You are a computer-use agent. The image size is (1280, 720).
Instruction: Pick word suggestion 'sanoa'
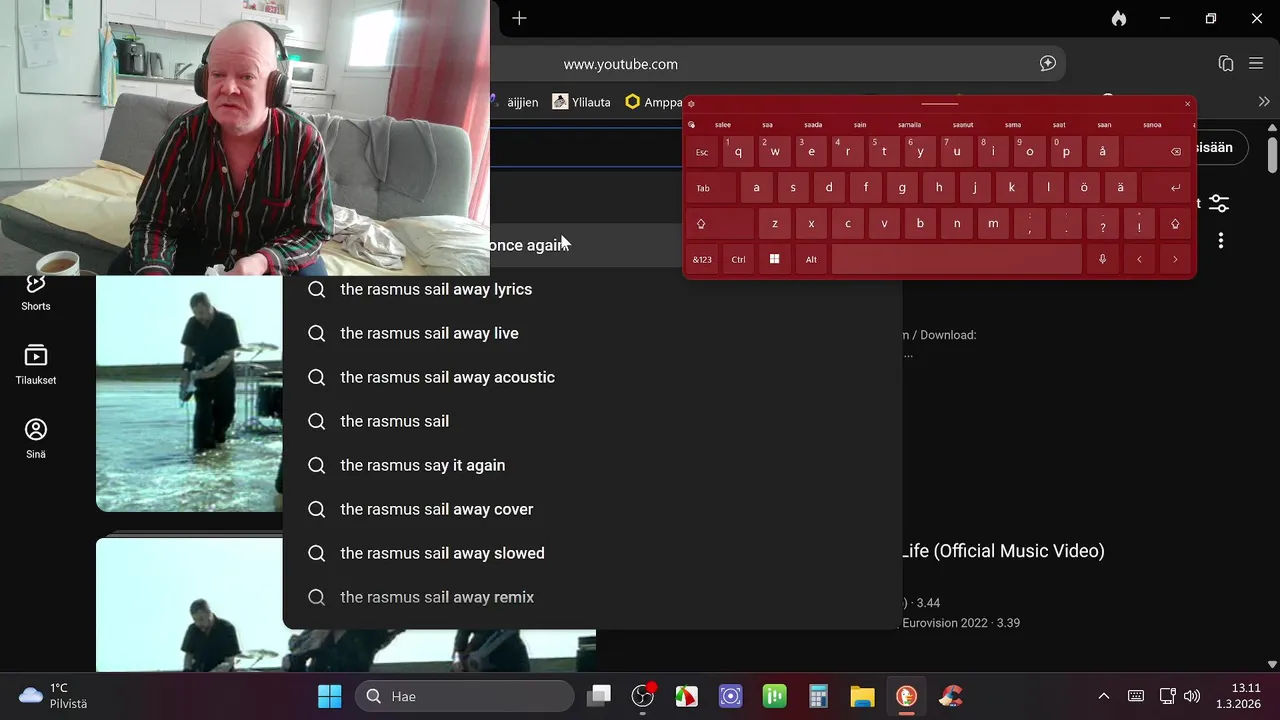point(1152,125)
